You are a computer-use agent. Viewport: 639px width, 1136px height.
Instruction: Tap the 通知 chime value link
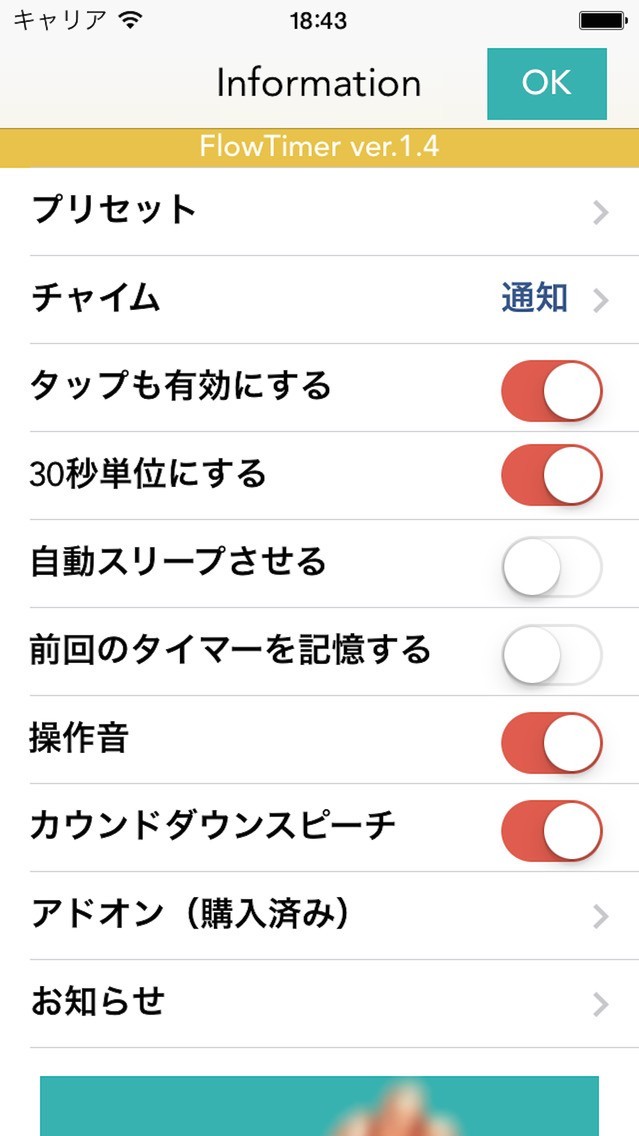pyautogui.click(x=535, y=298)
